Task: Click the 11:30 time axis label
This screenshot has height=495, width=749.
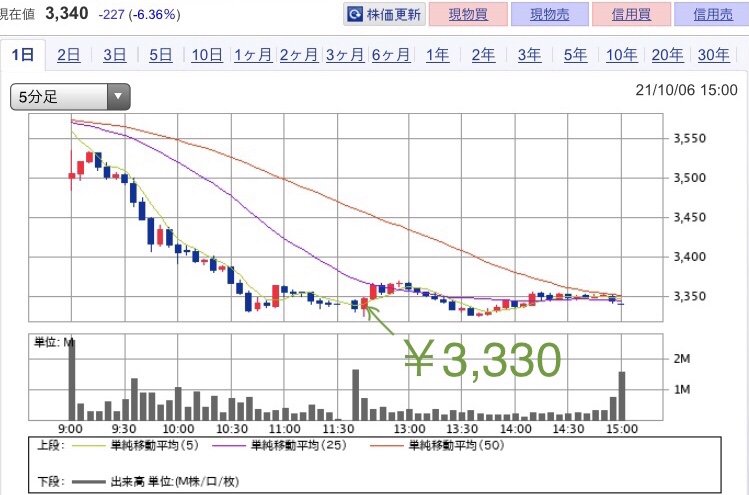Action: point(338,429)
